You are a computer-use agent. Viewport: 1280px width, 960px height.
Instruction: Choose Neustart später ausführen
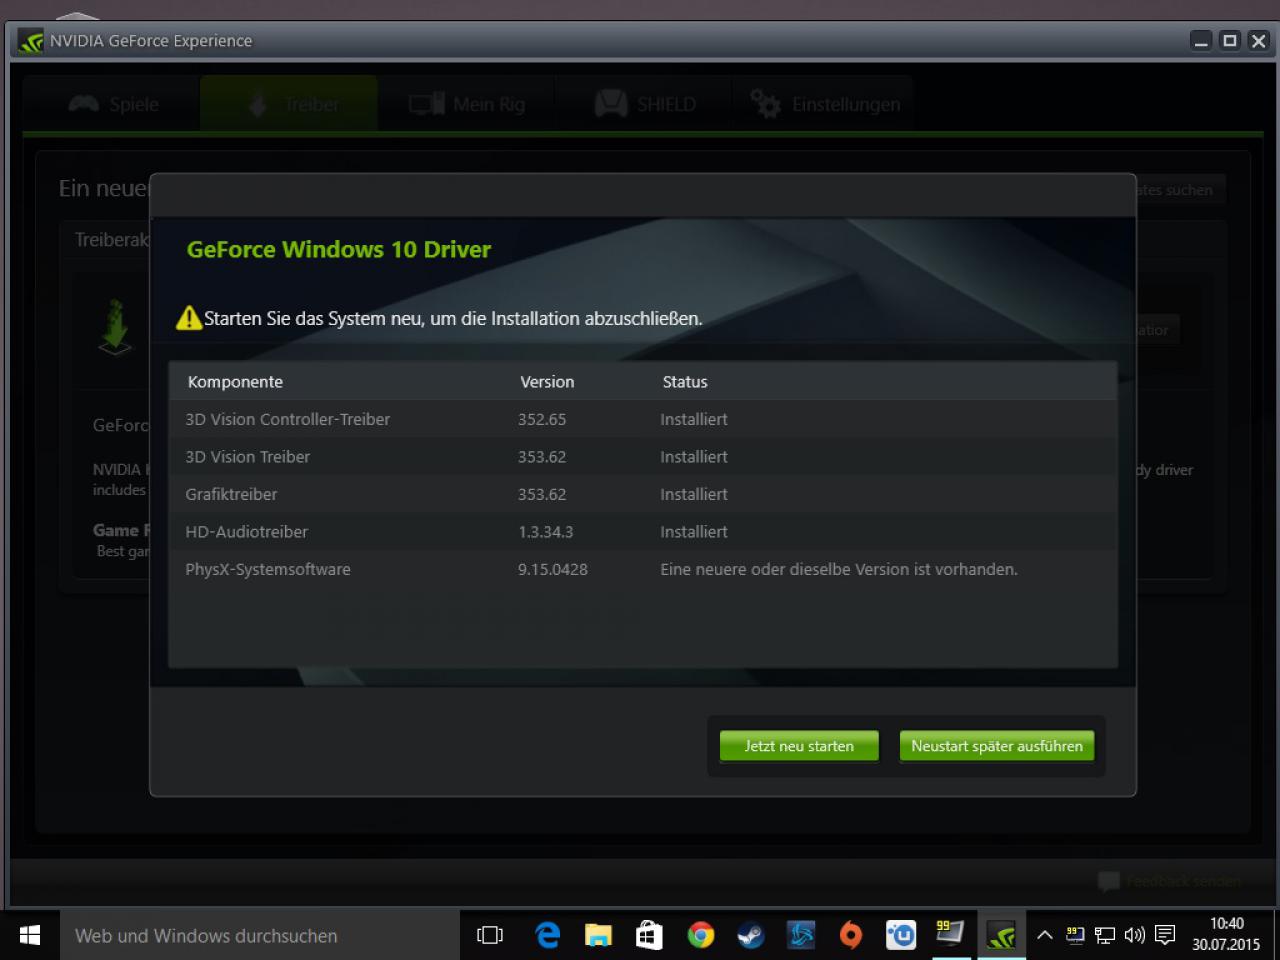[x=997, y=746]
